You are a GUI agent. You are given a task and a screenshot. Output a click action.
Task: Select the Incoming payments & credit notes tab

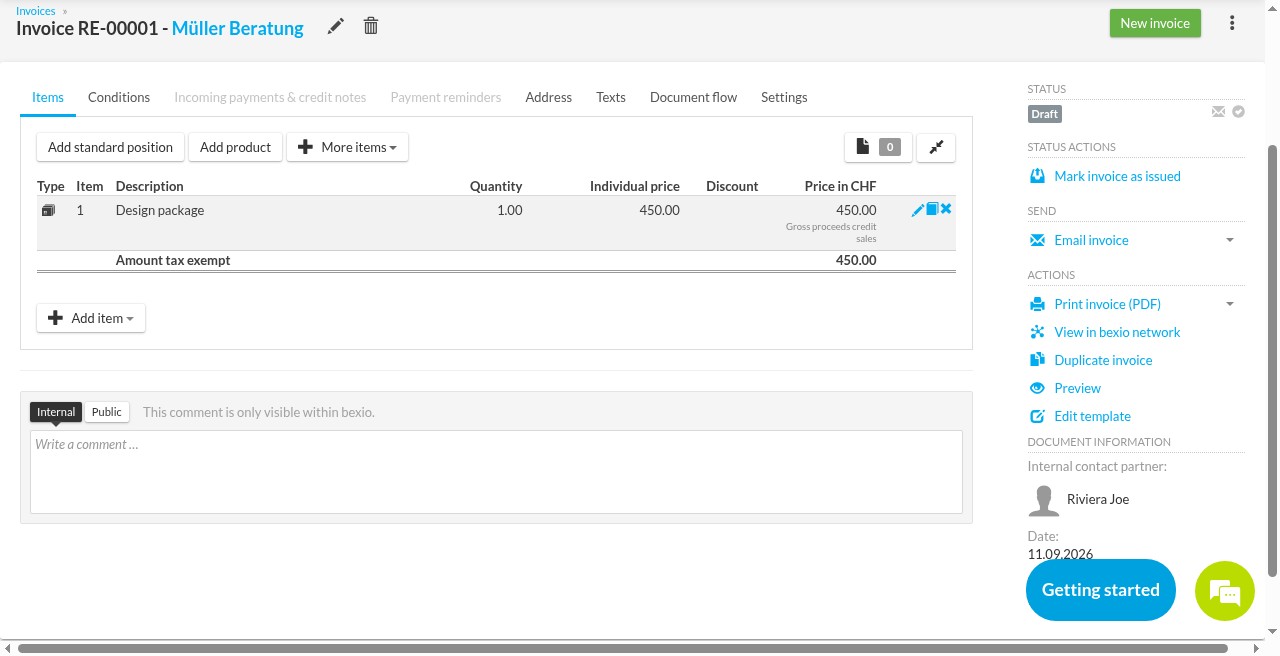coord(270,97)
